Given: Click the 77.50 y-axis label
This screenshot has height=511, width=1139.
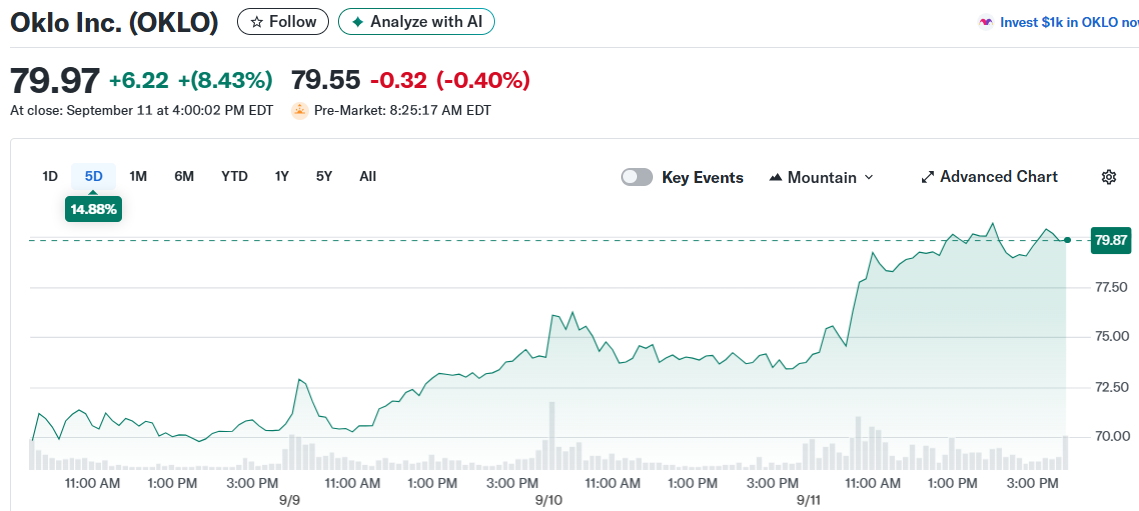Looking at the screenshot, I should tap(1111, 287).
